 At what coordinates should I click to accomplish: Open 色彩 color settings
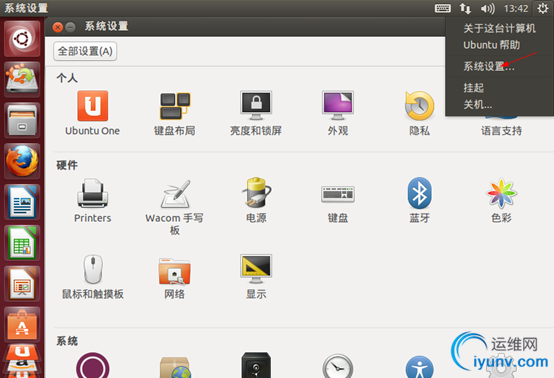[x=501, y=201]
